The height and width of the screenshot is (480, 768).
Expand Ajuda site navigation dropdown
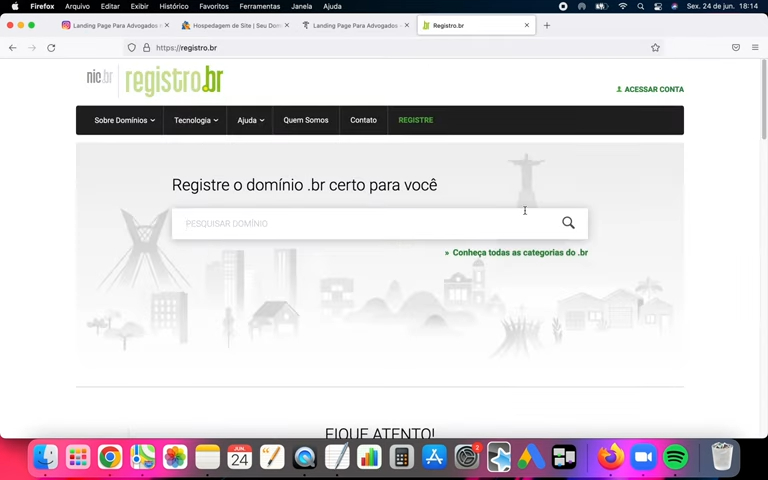pos(251,120)
